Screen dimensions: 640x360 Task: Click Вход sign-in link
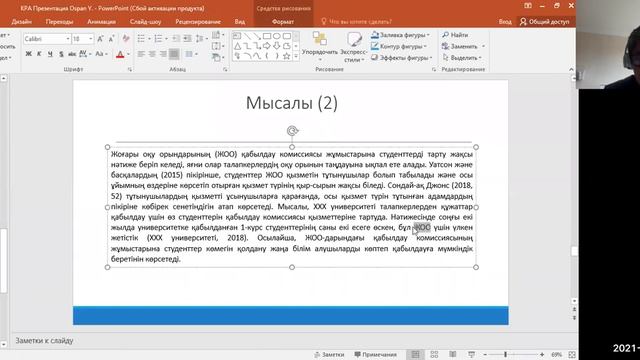505,22
